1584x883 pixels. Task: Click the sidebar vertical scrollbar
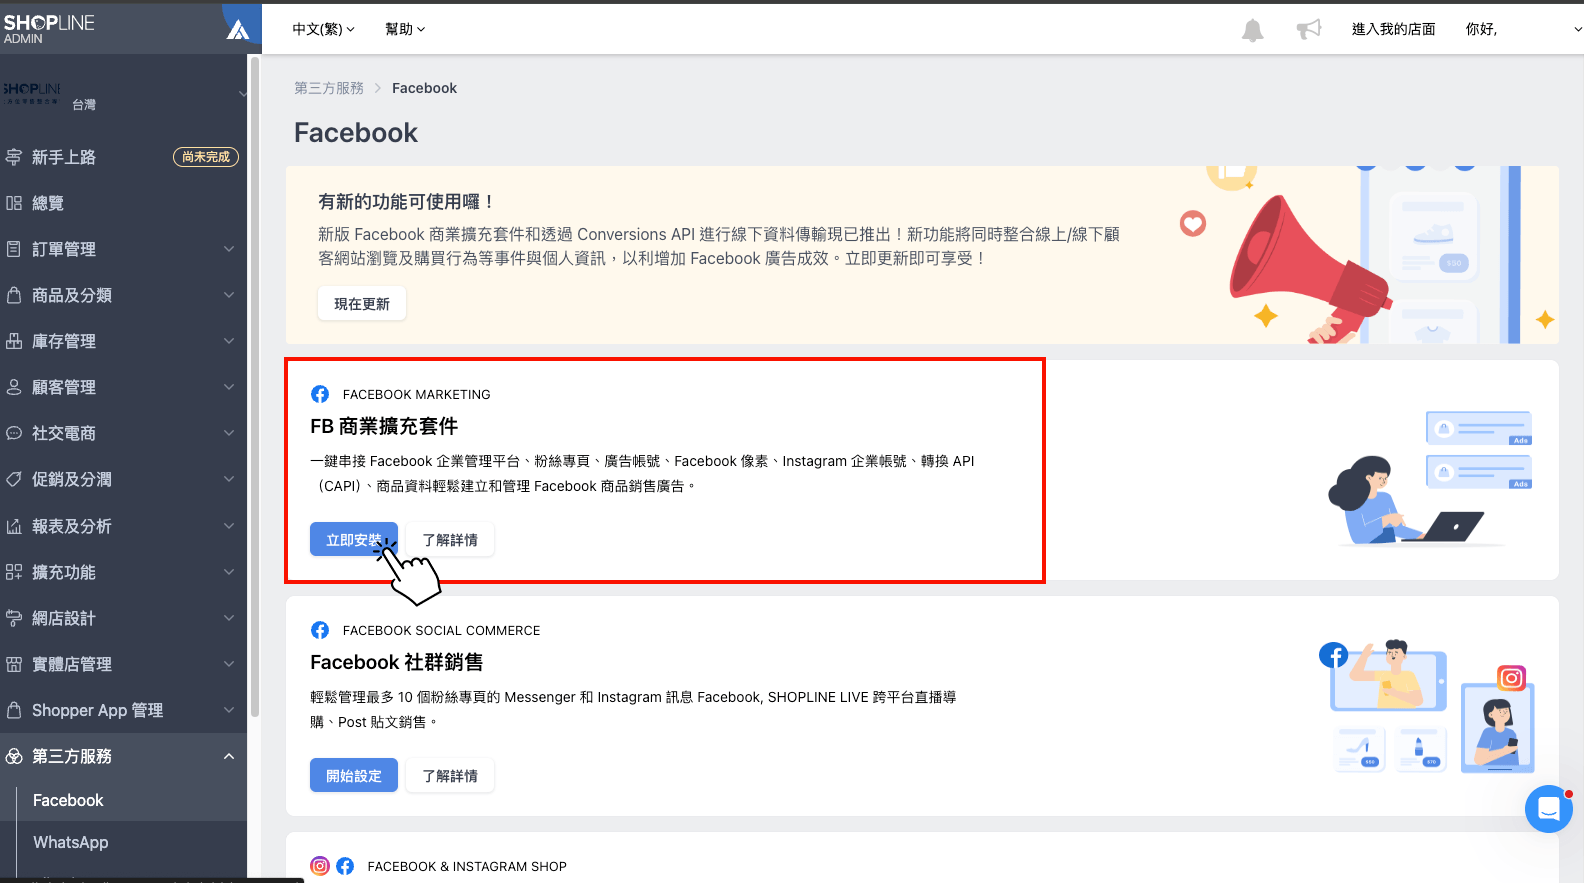tap(254, 386)
